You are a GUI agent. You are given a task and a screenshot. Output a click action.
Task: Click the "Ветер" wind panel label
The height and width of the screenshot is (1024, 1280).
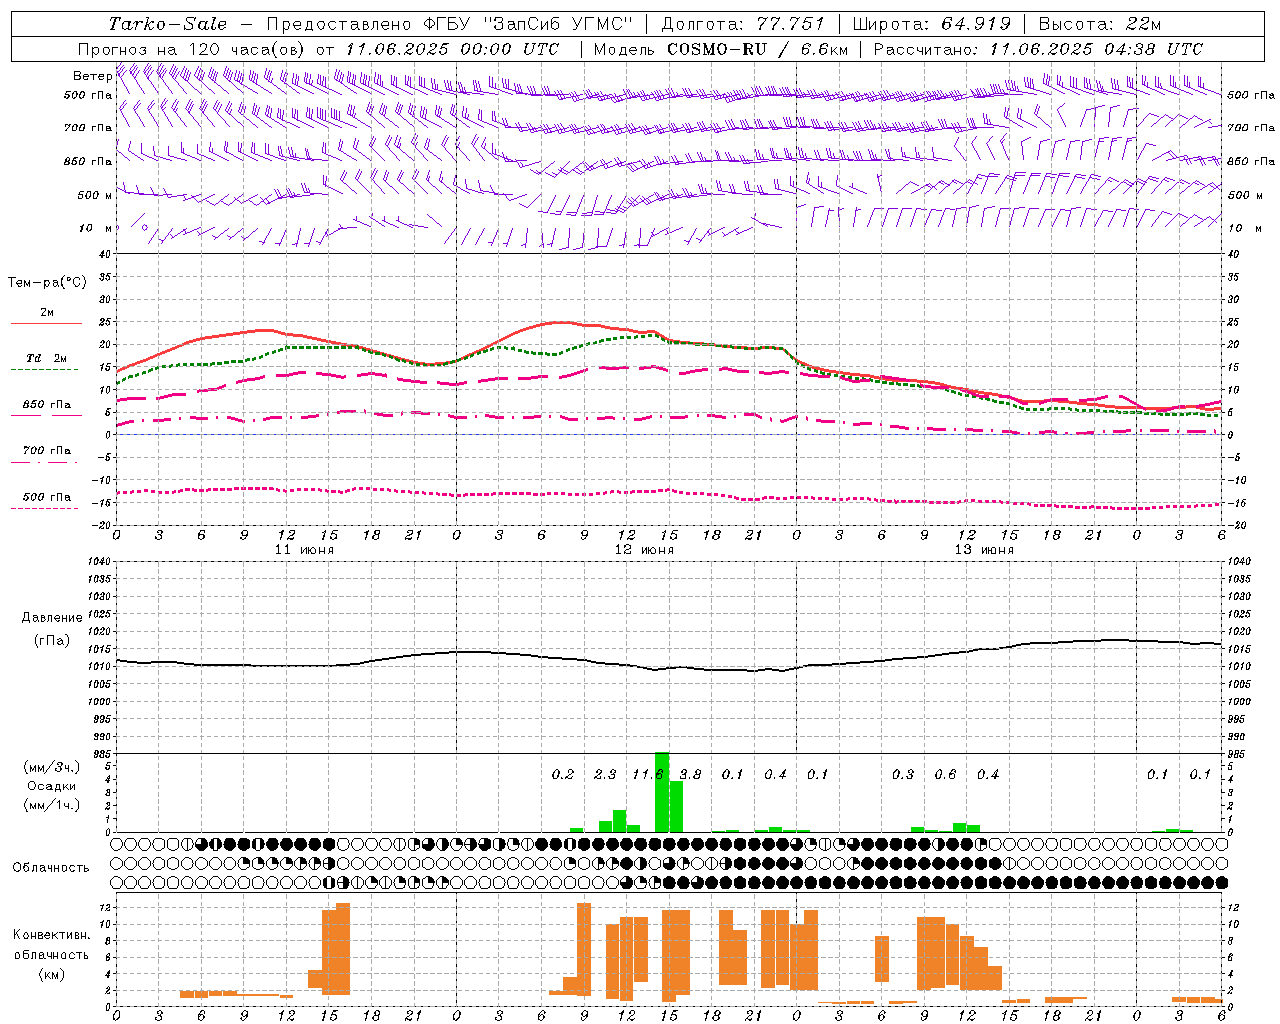(x=92, y=76)
